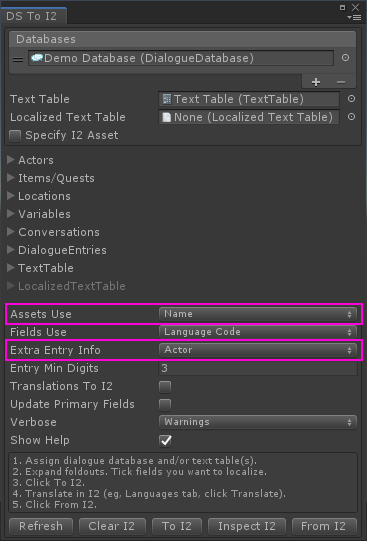Maximize the DS To I2 window
367x541 pixels.
pyautogui.click(x=343, y=7)
